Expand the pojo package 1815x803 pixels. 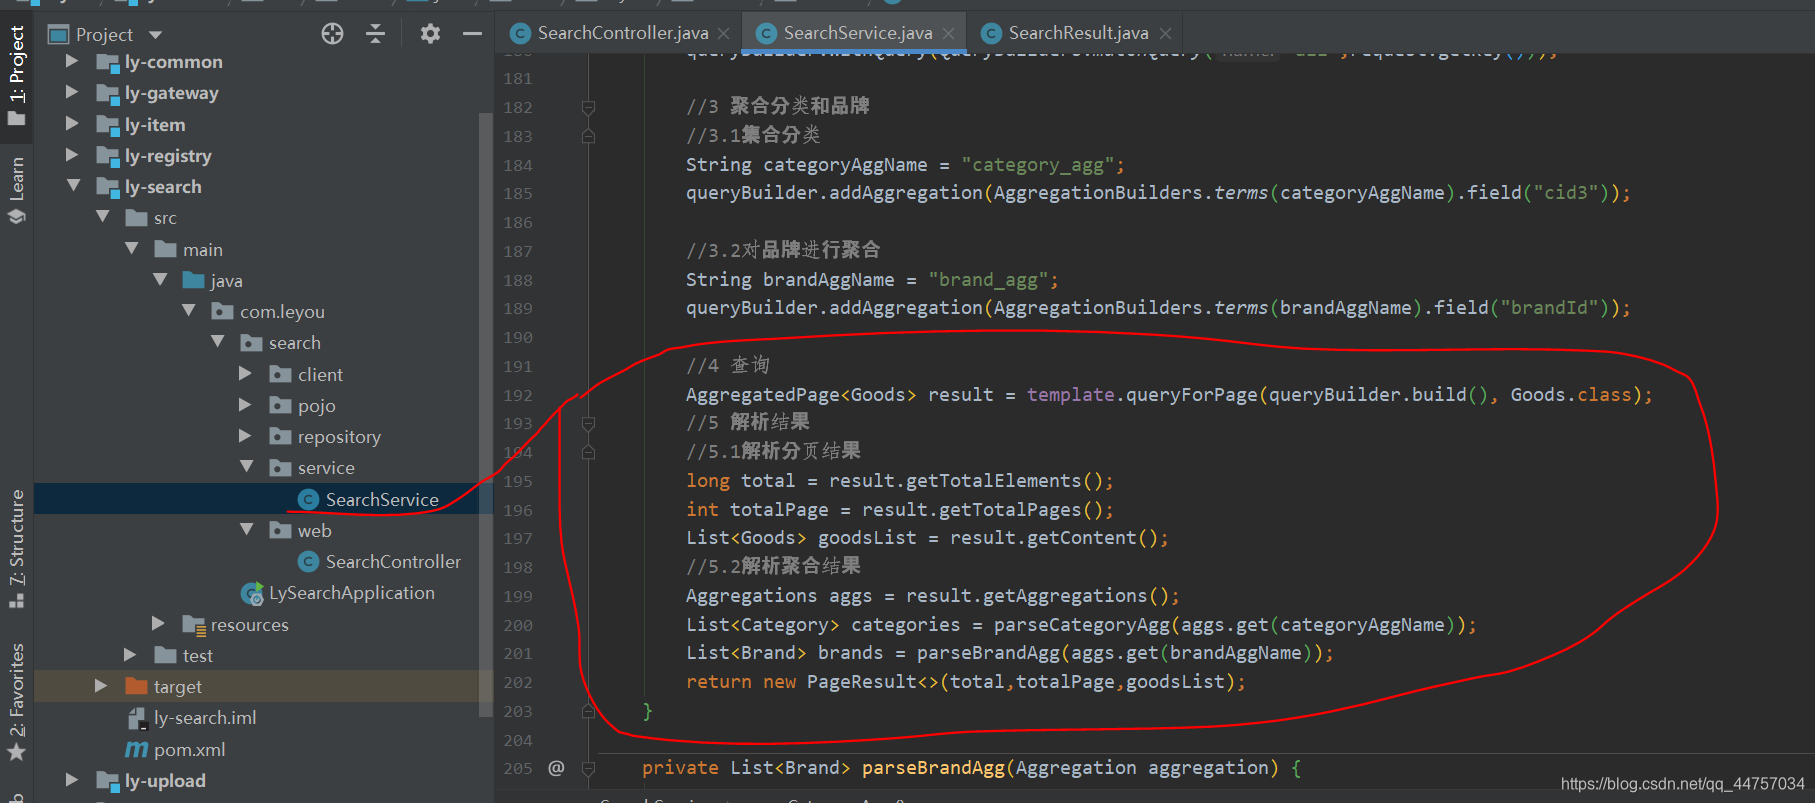click(x=245, y=405)
